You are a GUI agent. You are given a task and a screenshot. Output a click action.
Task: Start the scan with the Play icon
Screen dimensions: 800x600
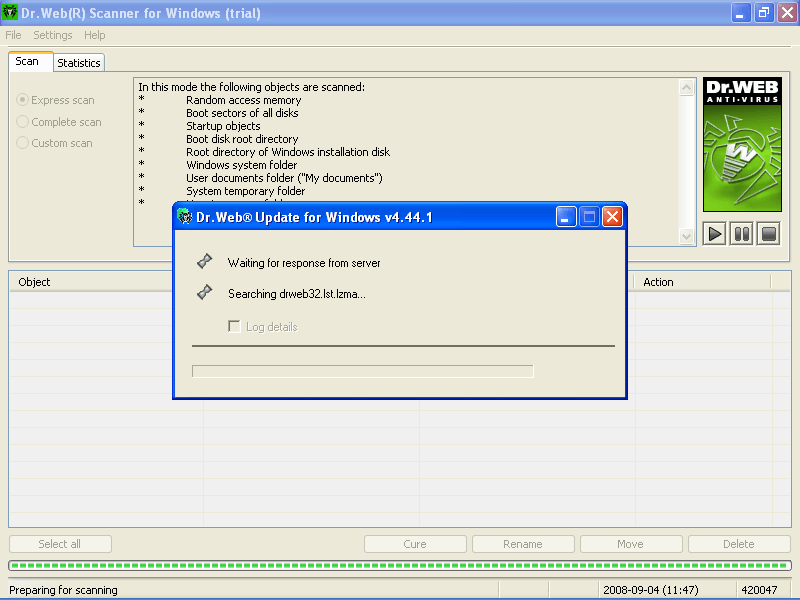pos(713,233)
